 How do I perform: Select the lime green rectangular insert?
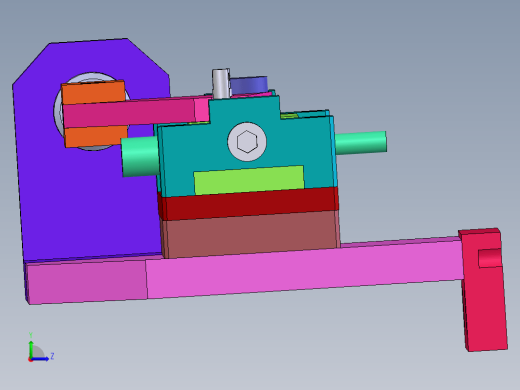click(249, 180)
